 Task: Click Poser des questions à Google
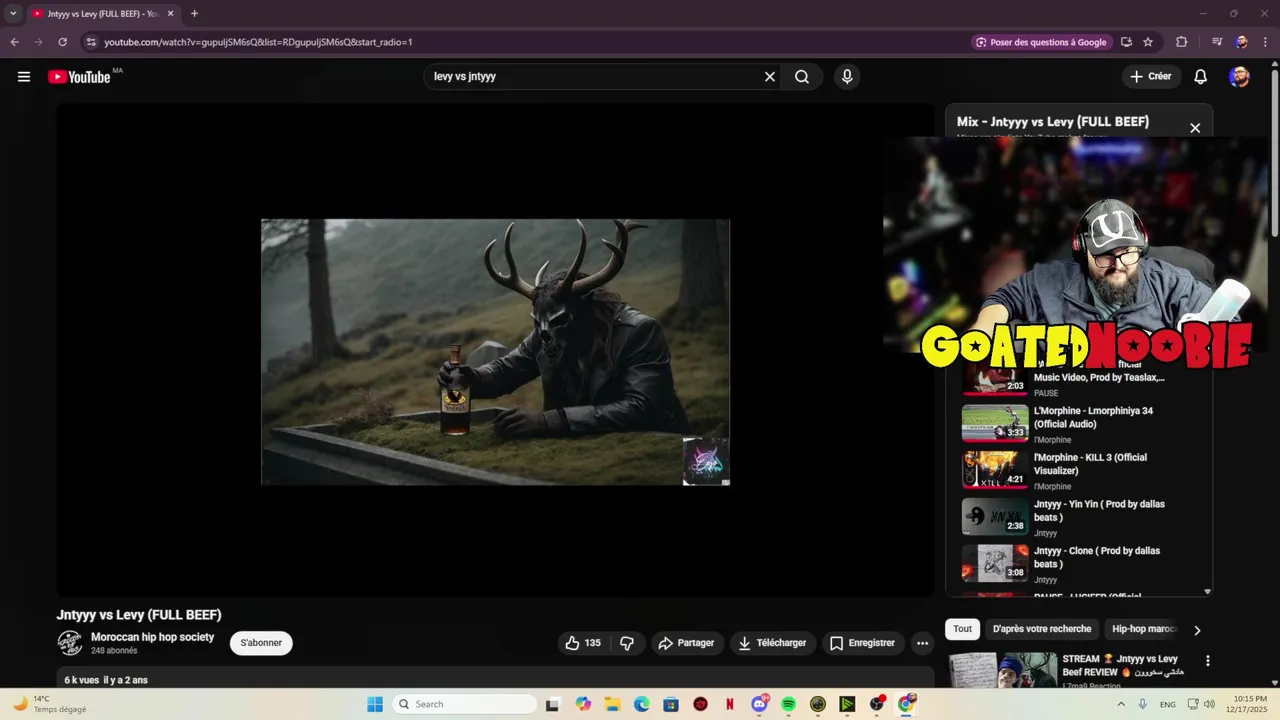tap(1041, 42)
